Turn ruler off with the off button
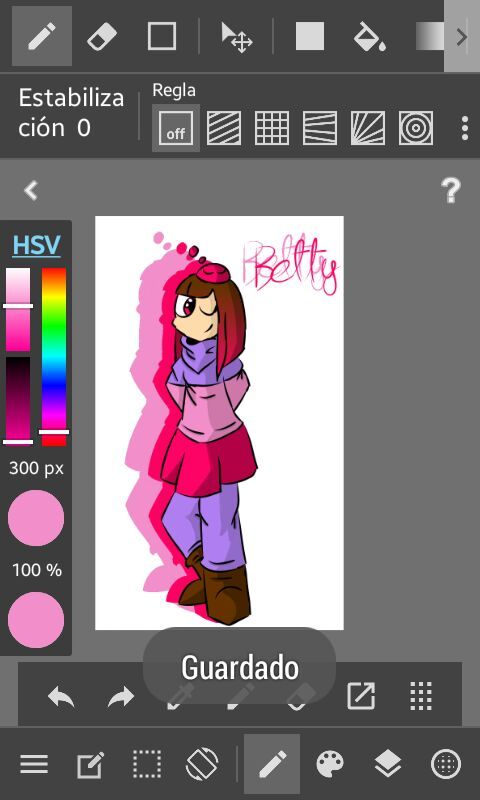This screenshot has height=800, width=480. [176, 128]
